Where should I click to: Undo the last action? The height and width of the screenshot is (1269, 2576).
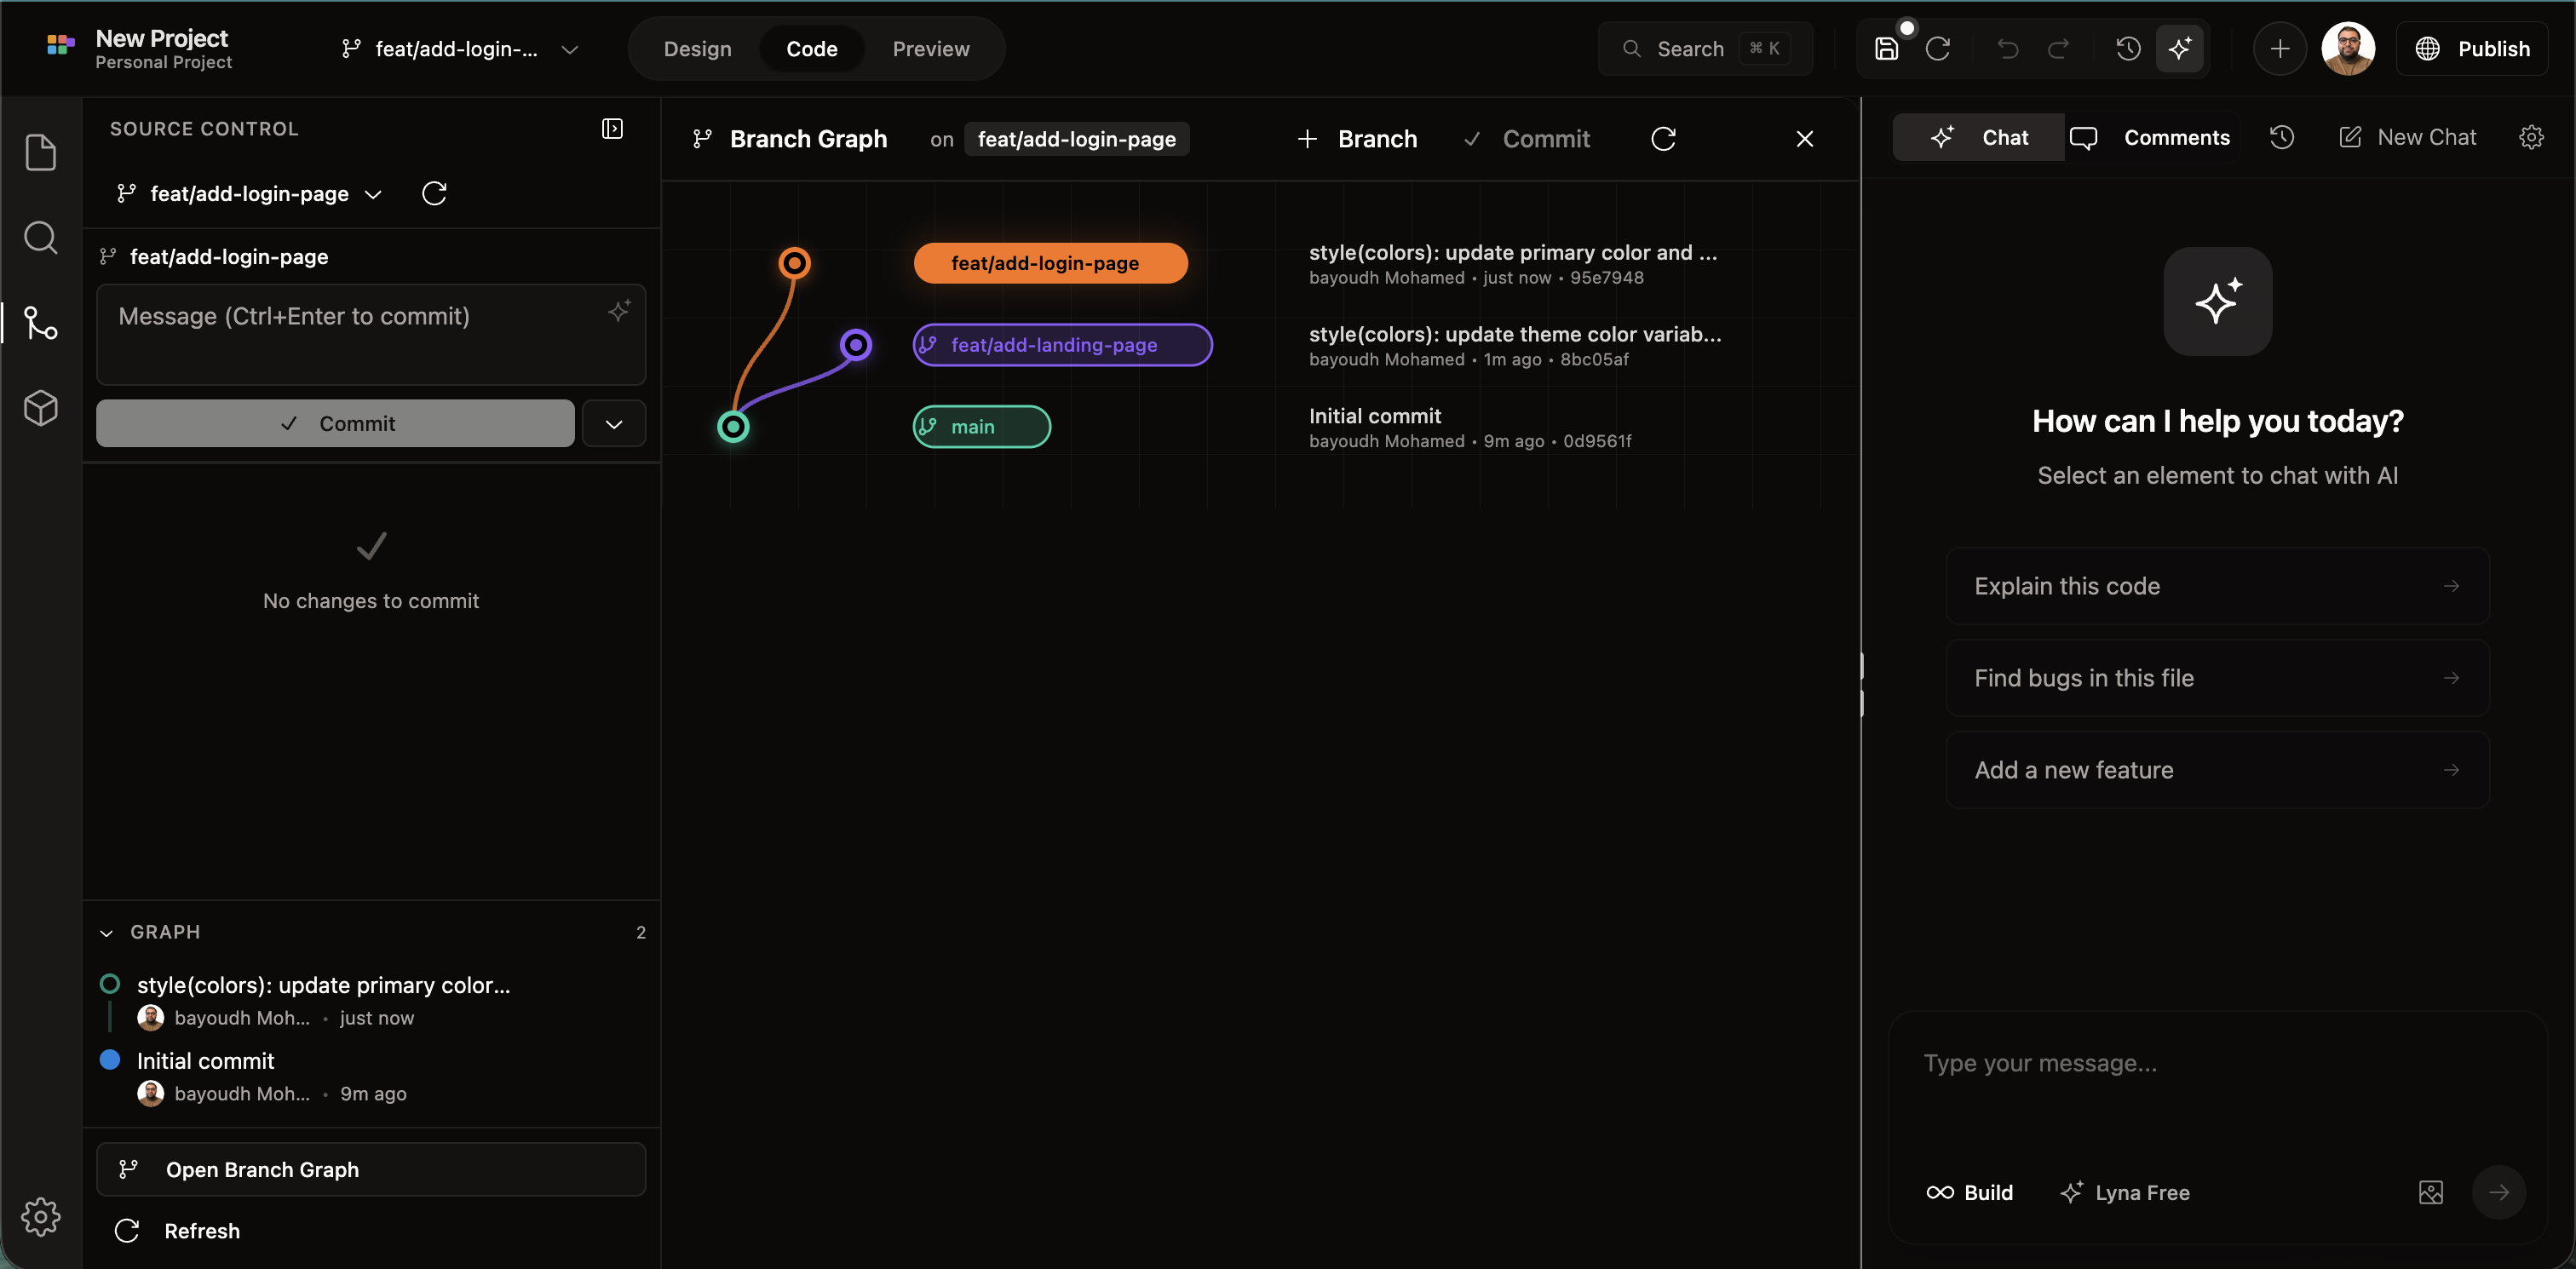point(2007,48)
